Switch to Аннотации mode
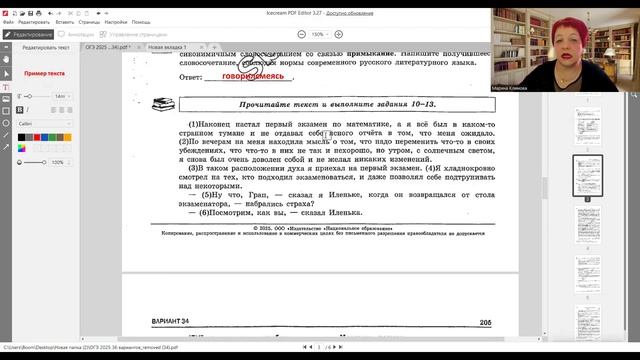The width and height of the screenshot is (640, 360). pos(76,35)
